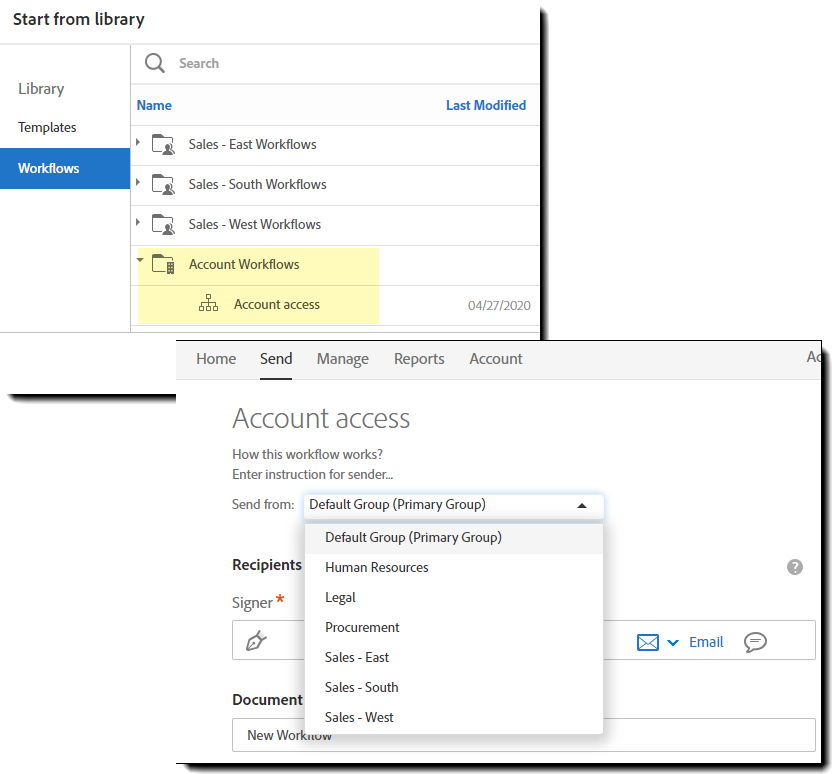Viewport: 832px width, 774px height.
Task: Choose Procurement from the group list
Action: tap(454, 628)
